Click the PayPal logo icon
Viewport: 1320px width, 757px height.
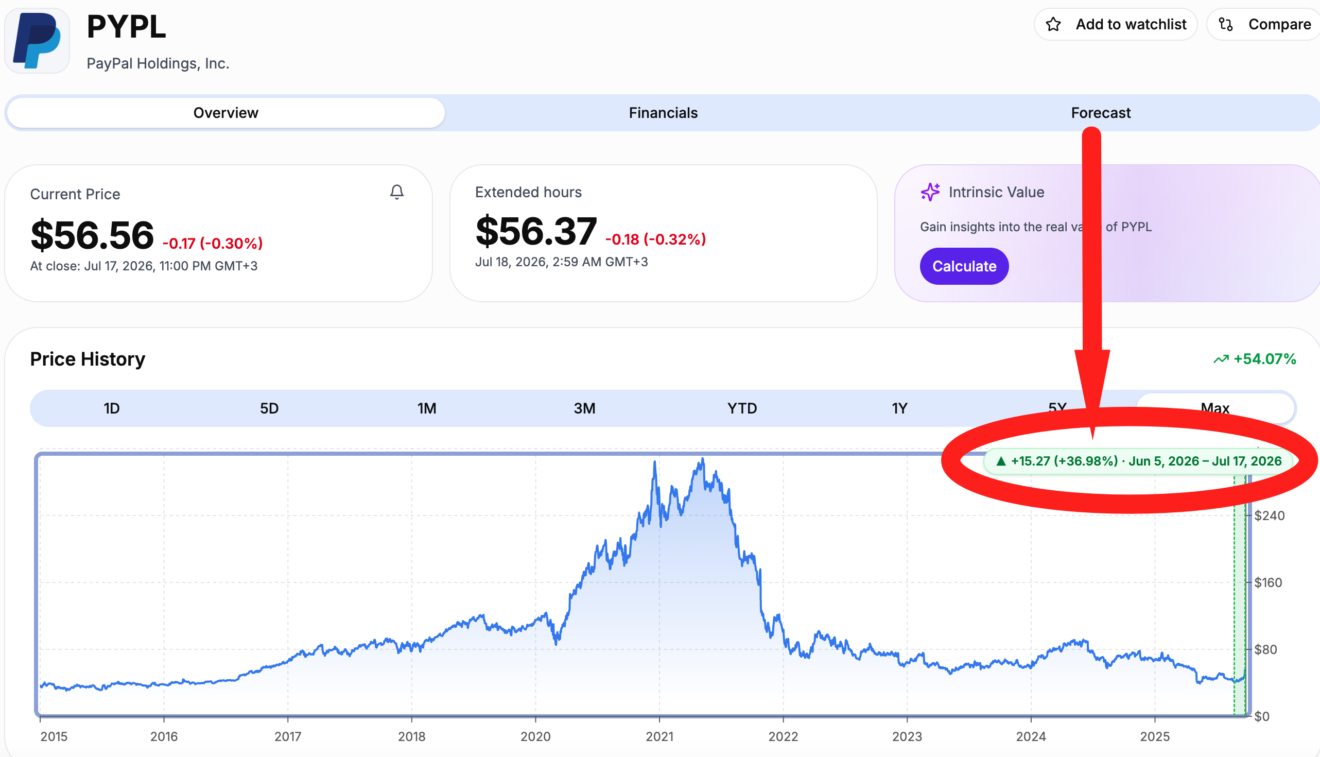[37, 41]
